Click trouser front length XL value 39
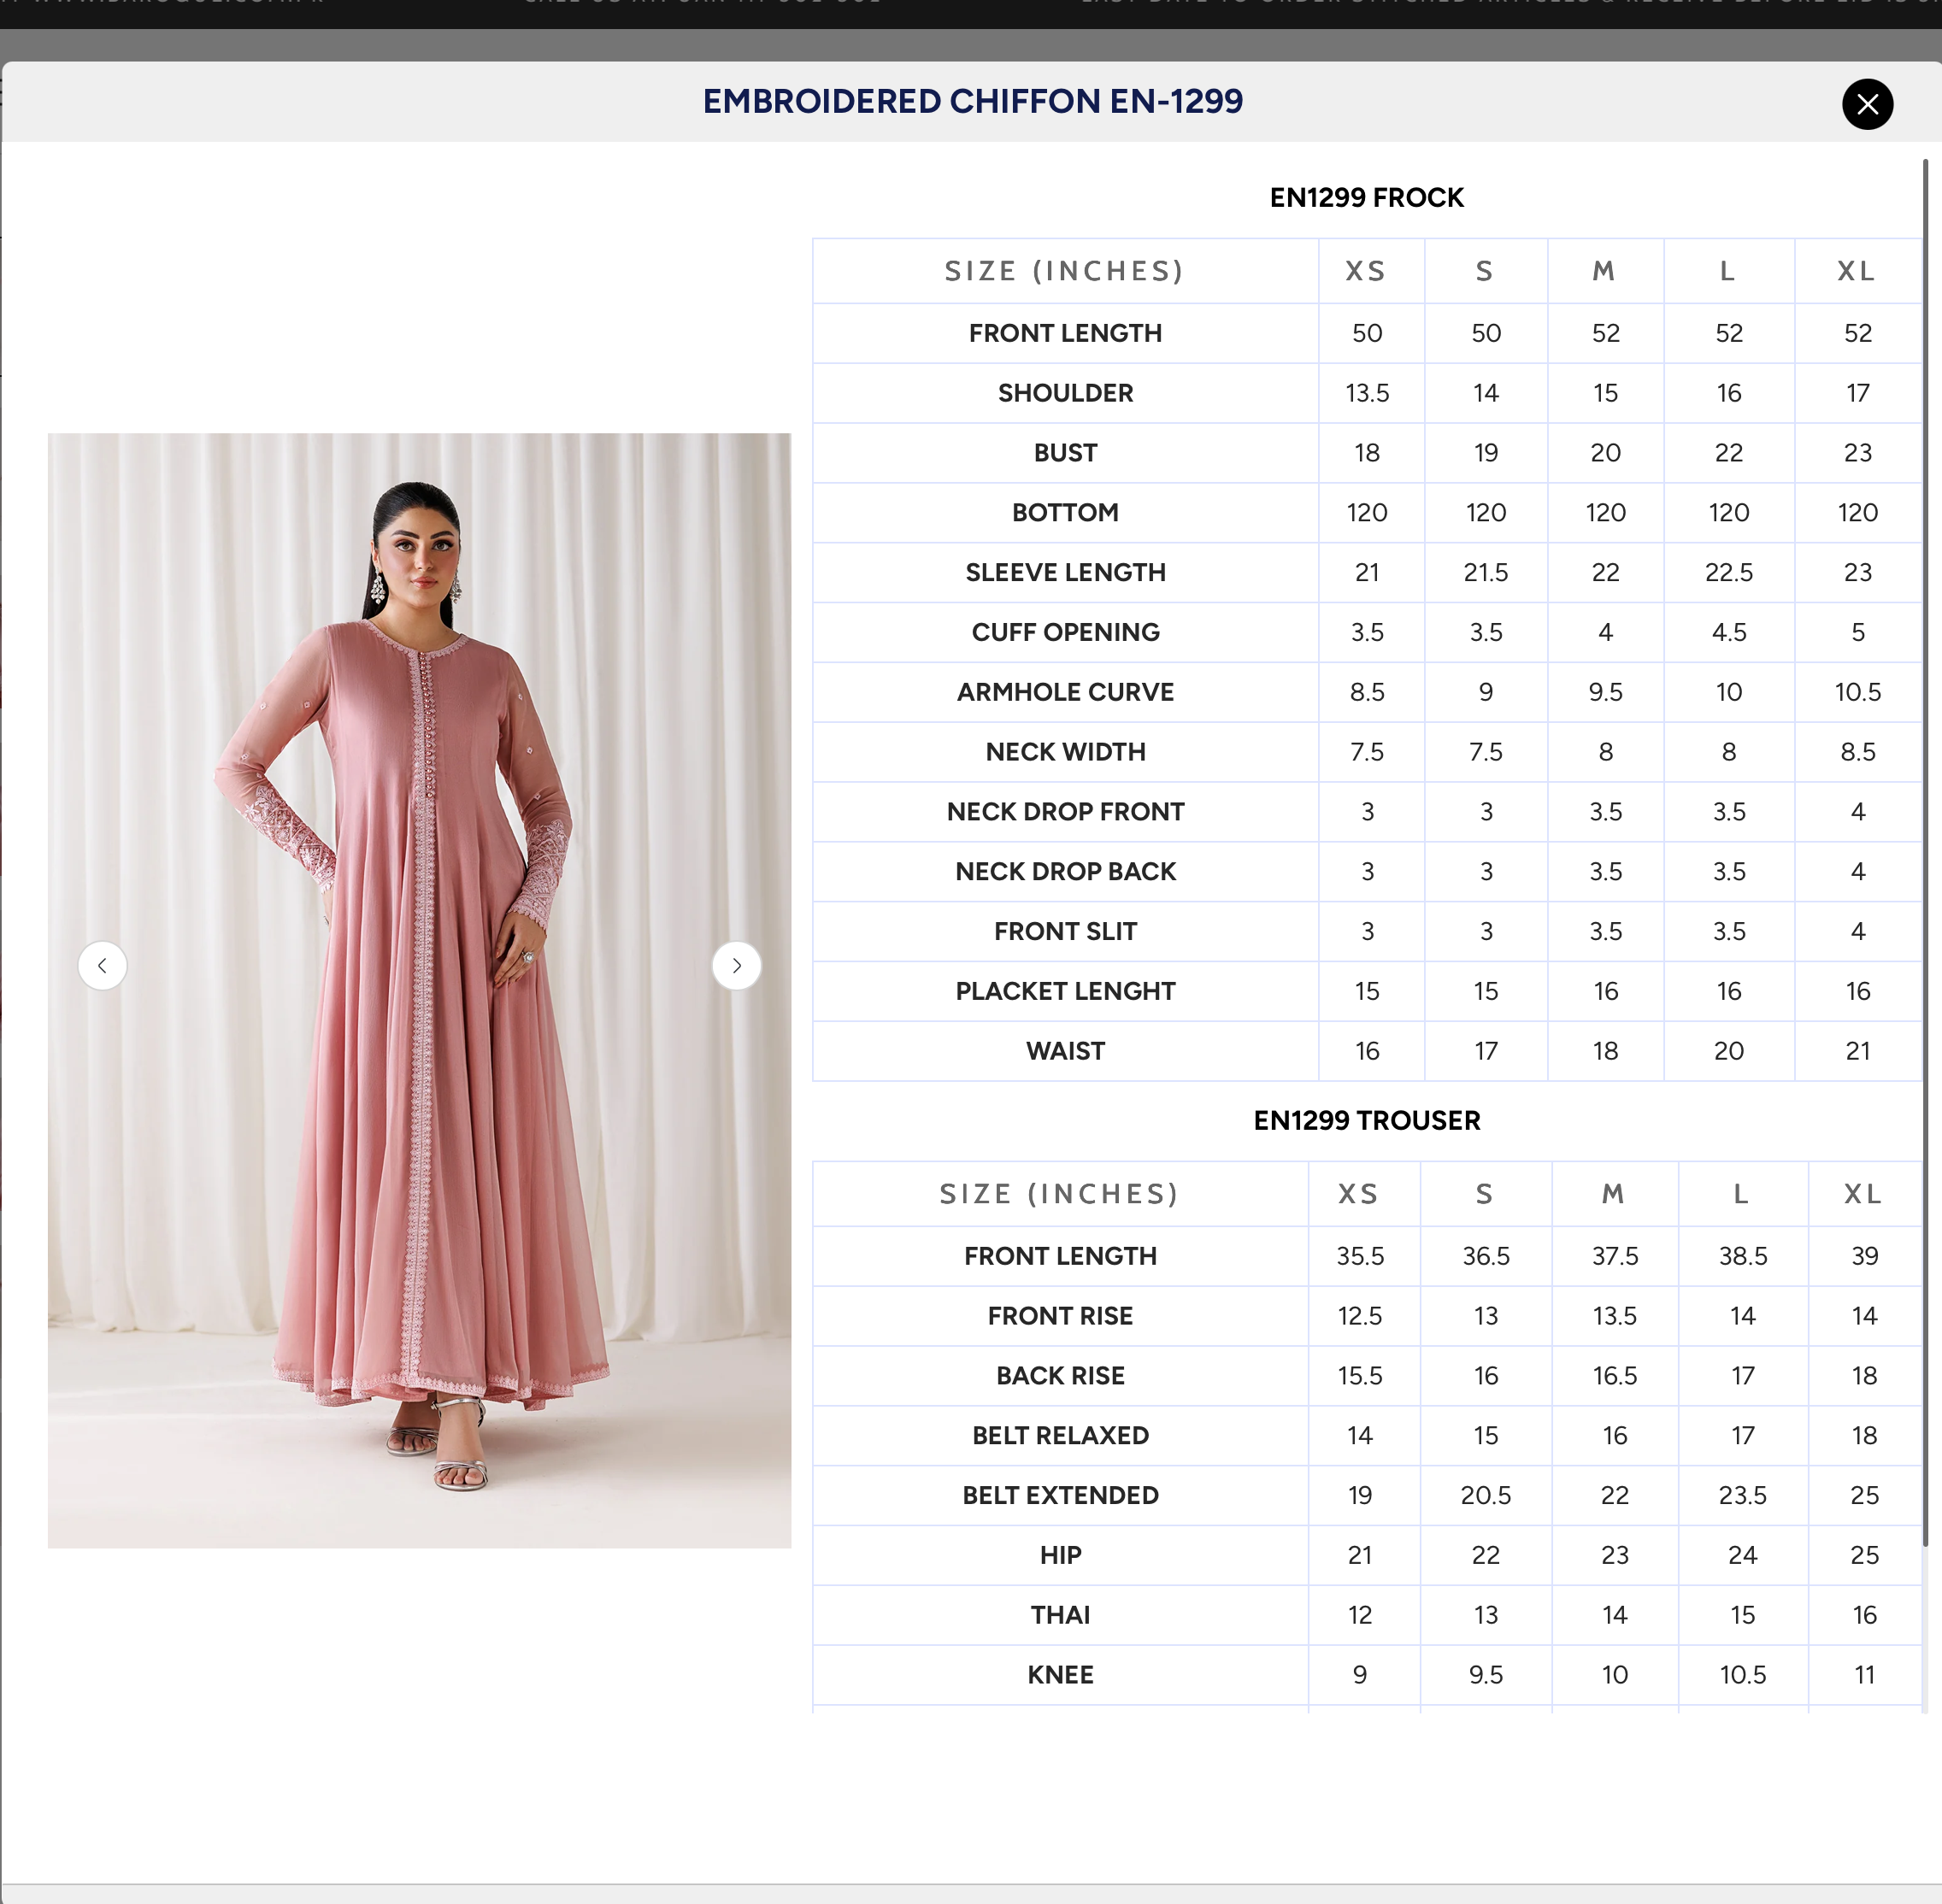 coord(1865,1256)
